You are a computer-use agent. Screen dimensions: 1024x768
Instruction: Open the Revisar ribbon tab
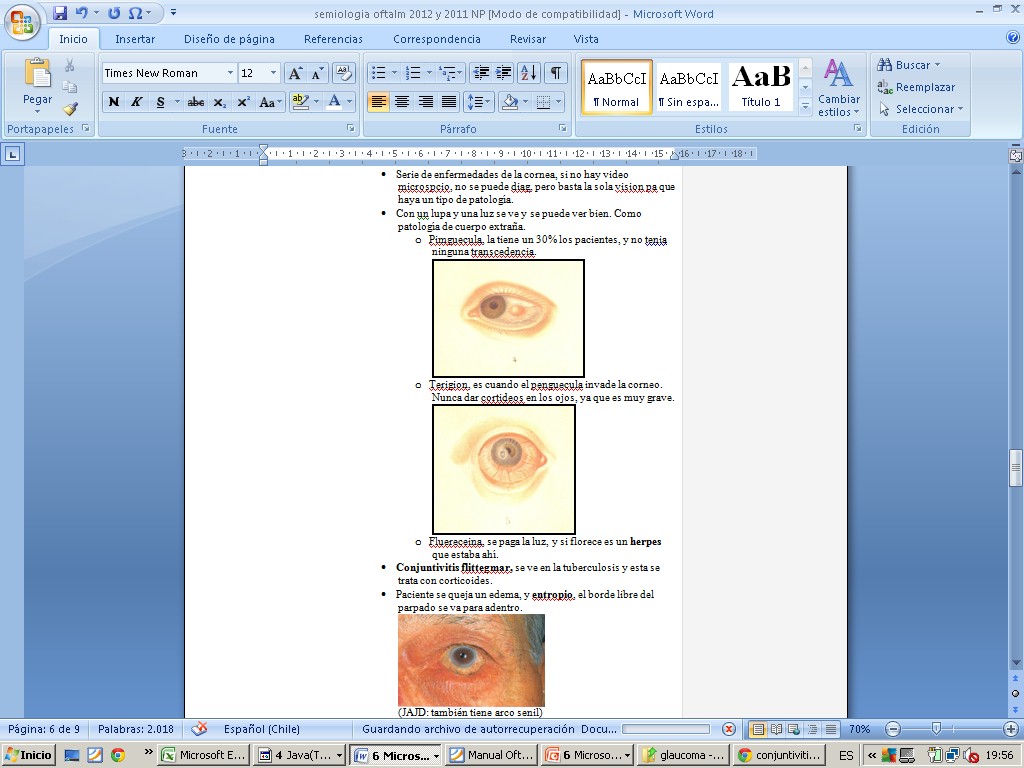point(527,39)
